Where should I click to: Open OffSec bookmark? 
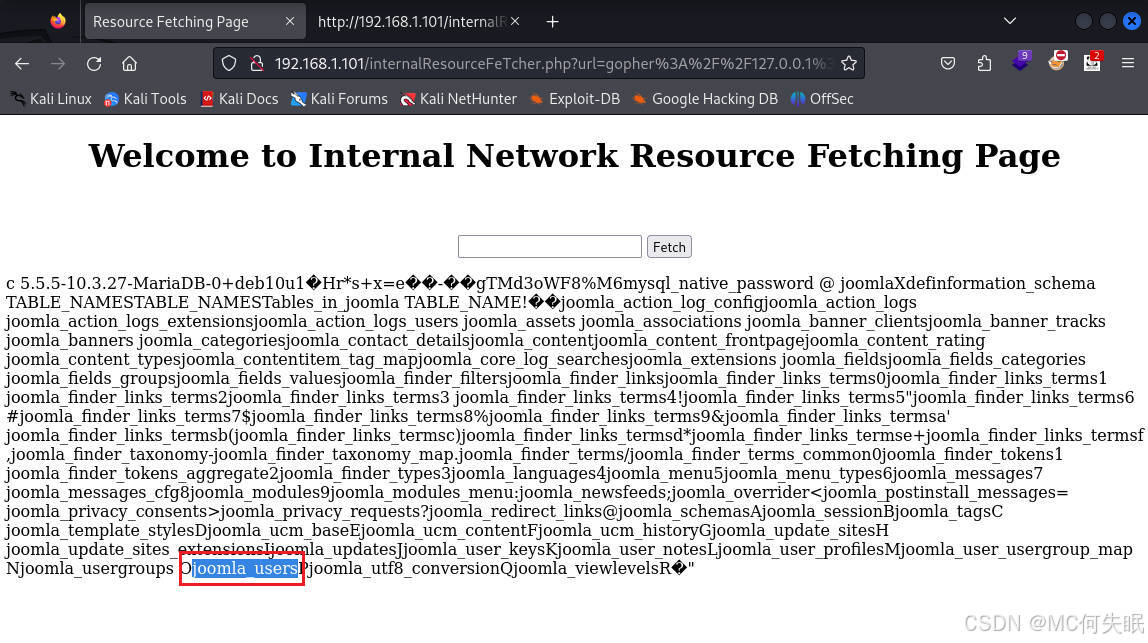(822, 99)
